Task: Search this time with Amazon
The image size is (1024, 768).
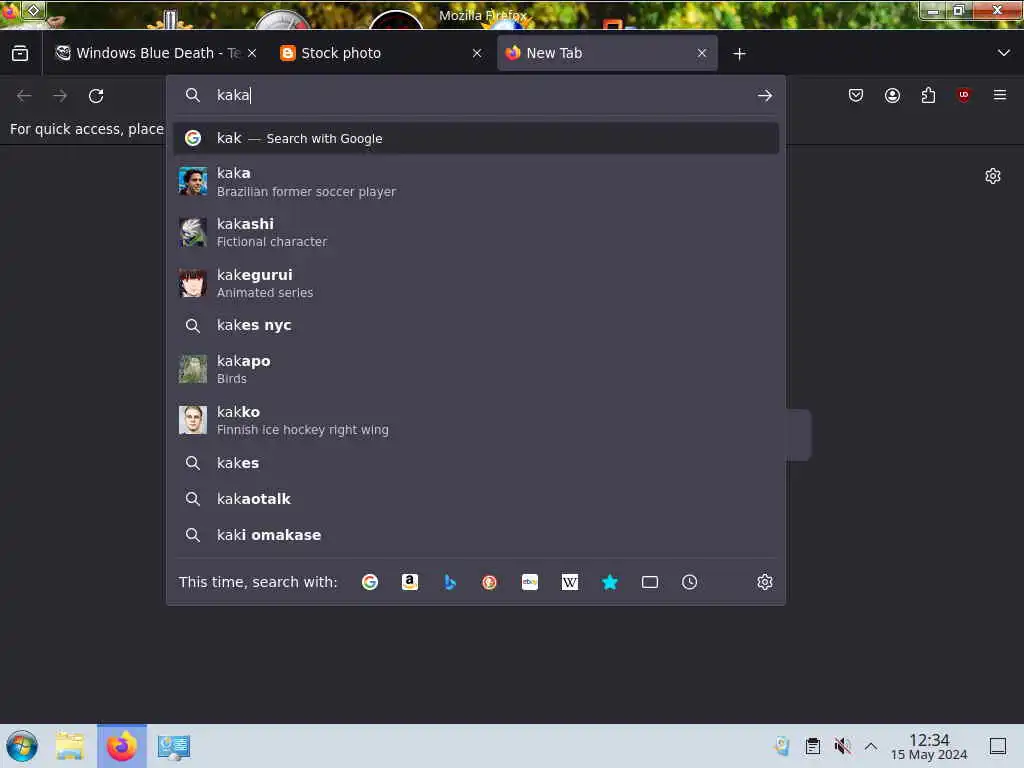Action: (409, 582)
